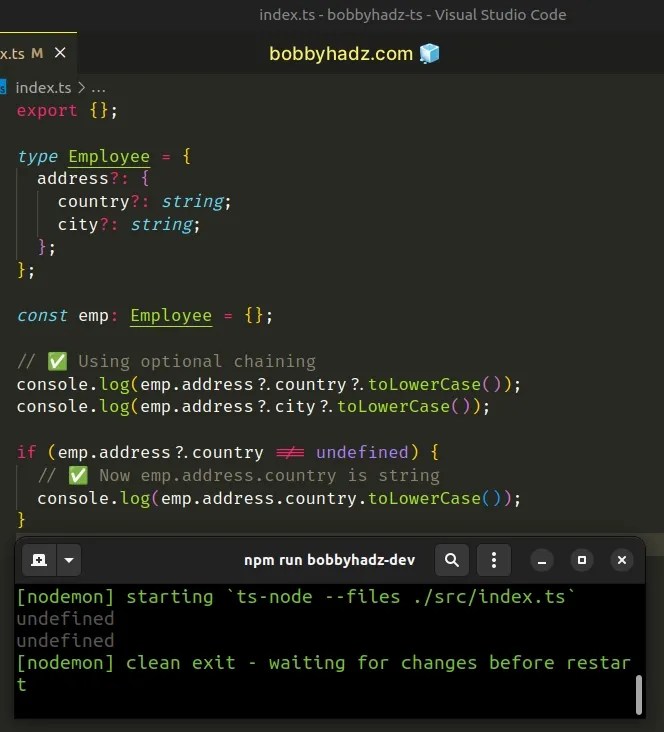
Task: Open terminal search with magnifier icon
Action: point(452,560)
